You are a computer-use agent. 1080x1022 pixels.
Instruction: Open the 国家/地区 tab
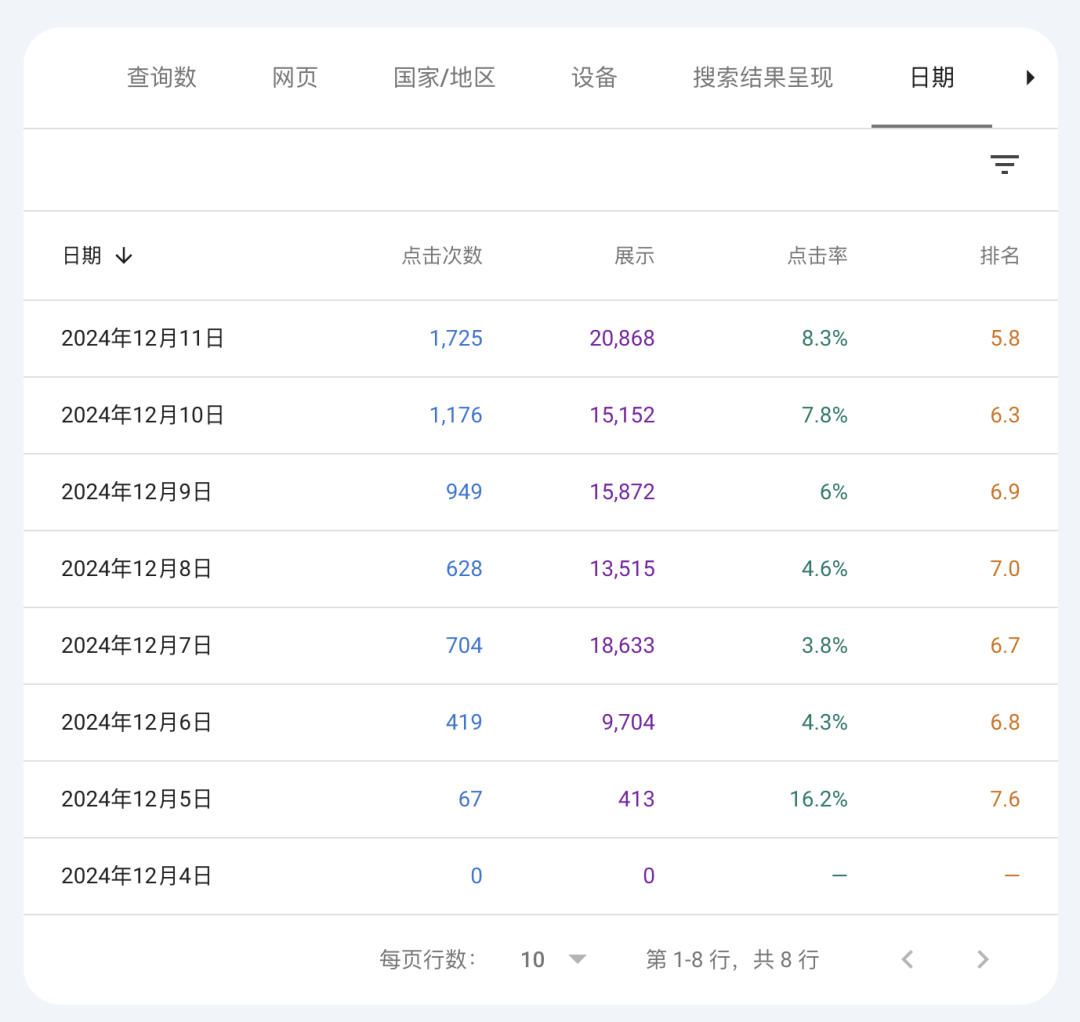444,77
